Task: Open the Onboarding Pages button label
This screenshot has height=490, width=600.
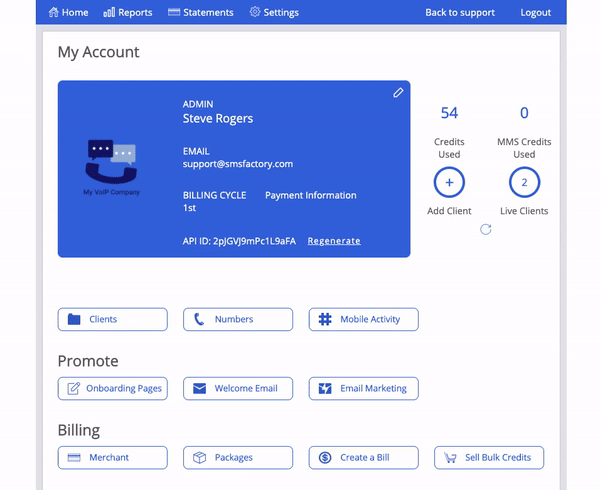Action: (x=124, y=388)
